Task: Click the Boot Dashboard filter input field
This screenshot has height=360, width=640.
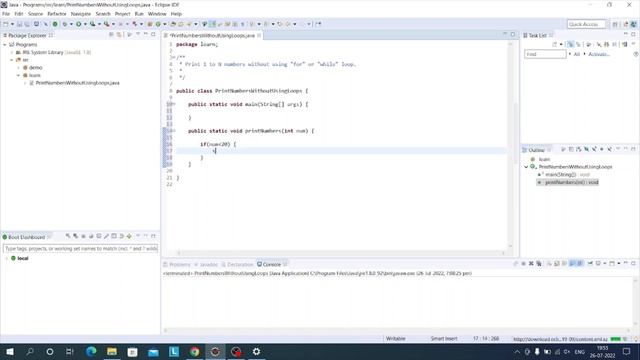Action: click(x=80, y=249)
